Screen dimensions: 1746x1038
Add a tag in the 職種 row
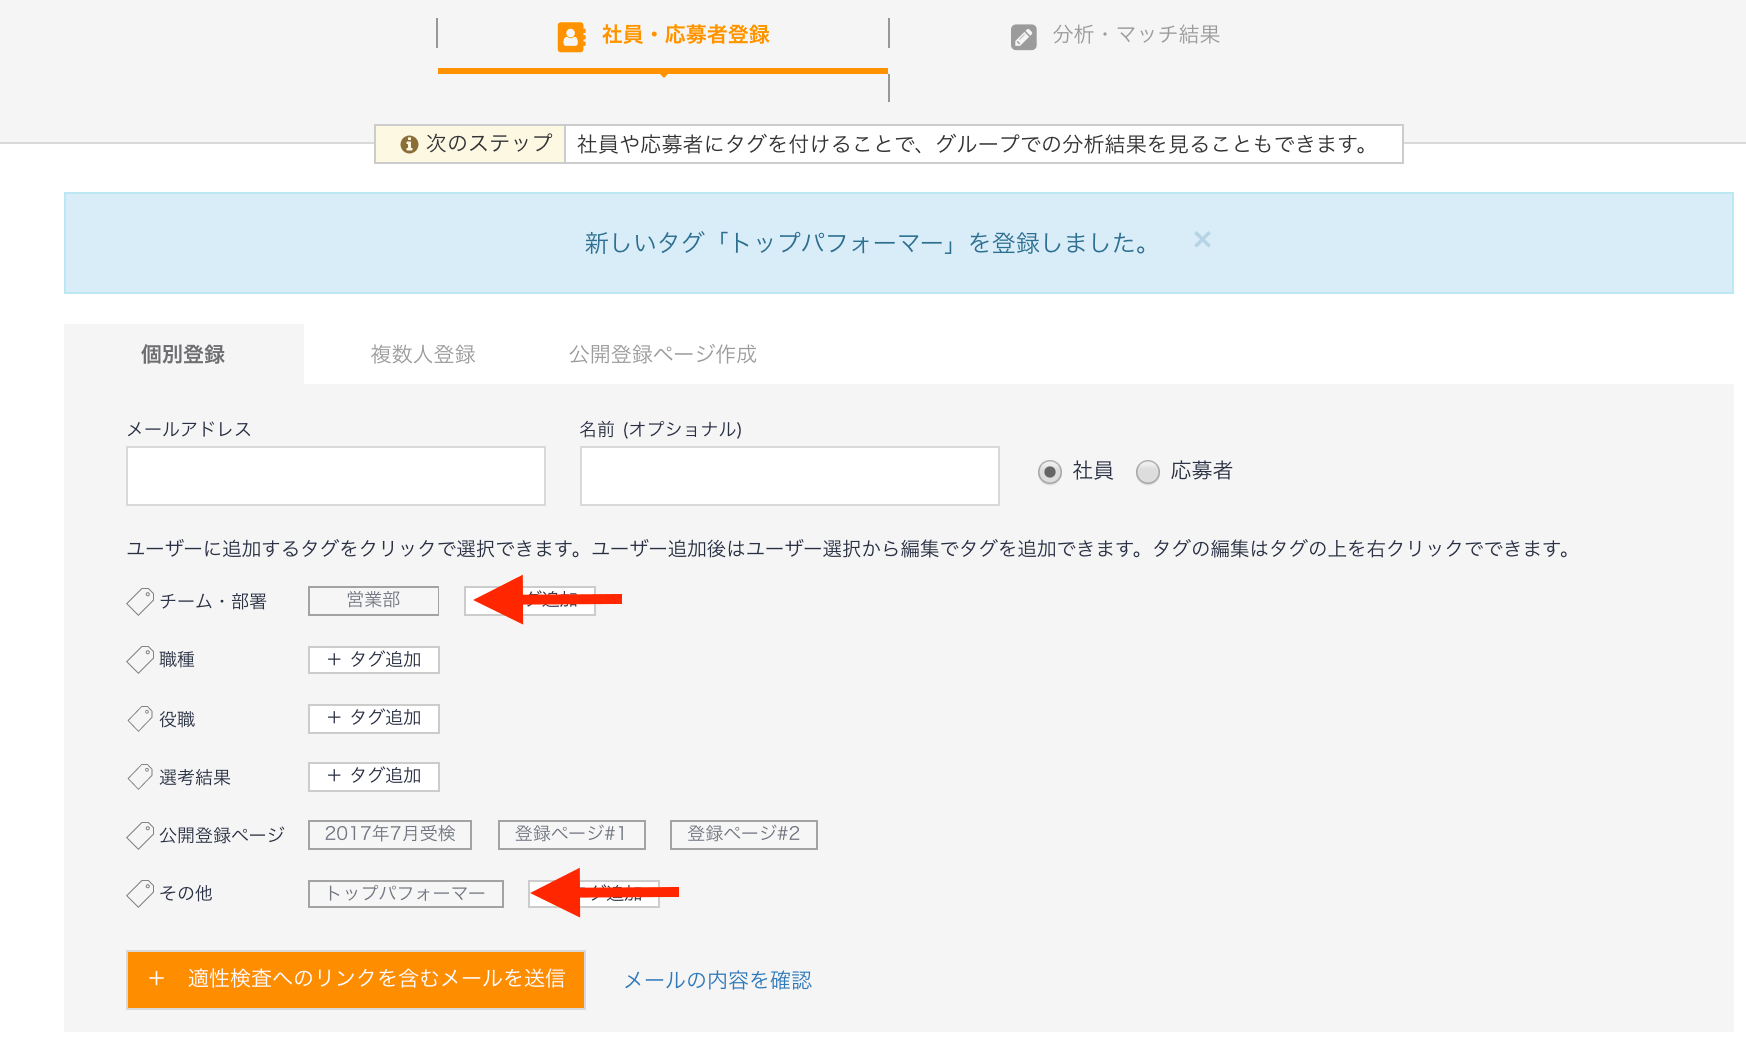pos(373,660)
